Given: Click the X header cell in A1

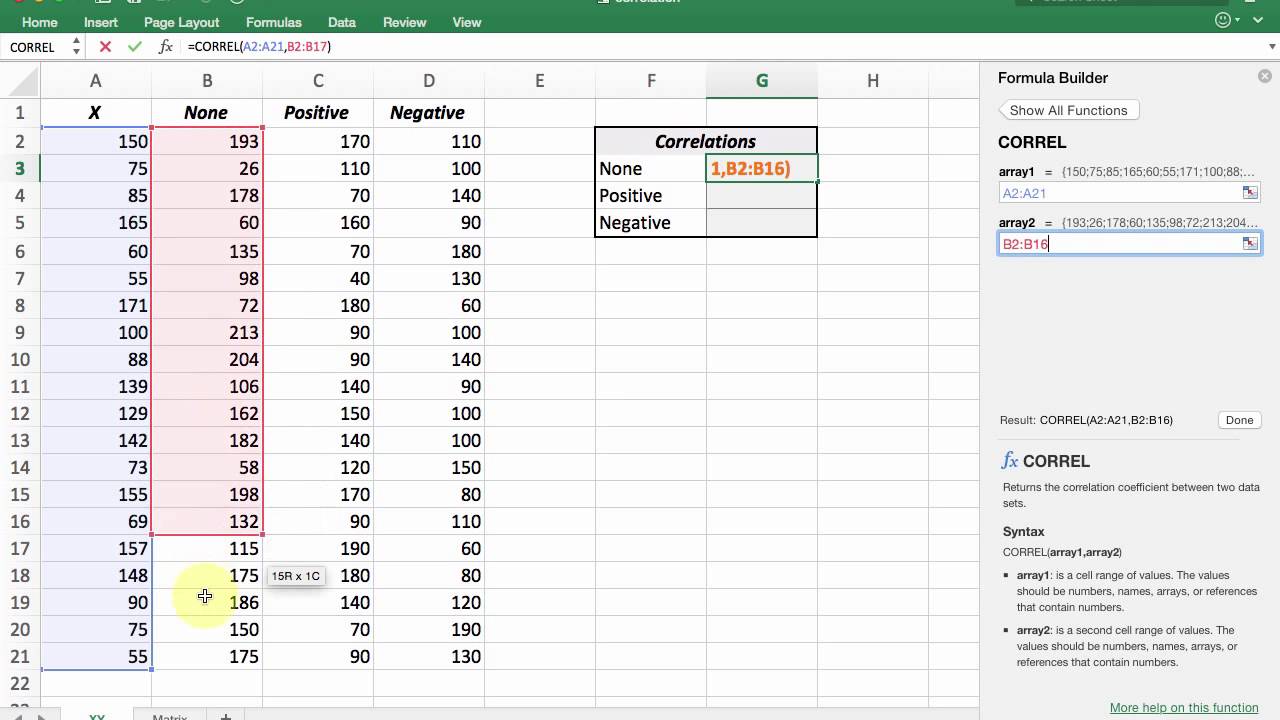Looking at the screenshot, I should [x=96, y=113].
